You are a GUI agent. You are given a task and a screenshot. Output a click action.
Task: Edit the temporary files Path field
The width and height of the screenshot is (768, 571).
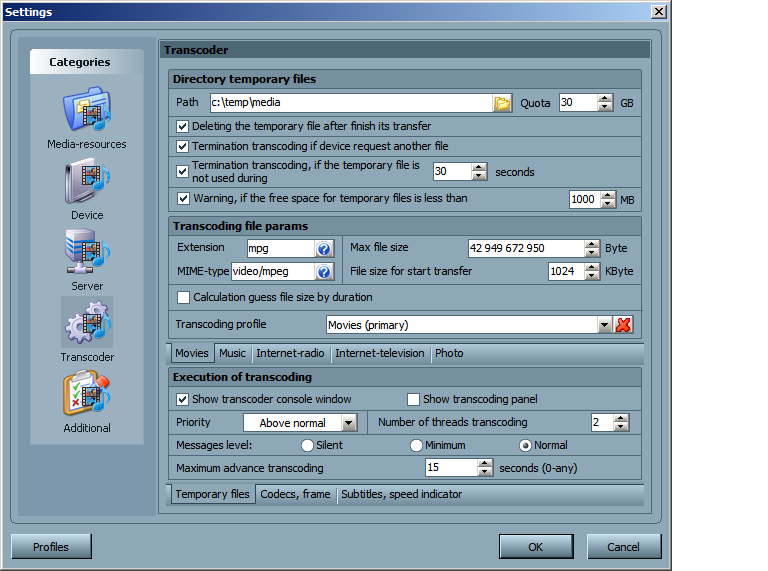[x=351, y=103]
